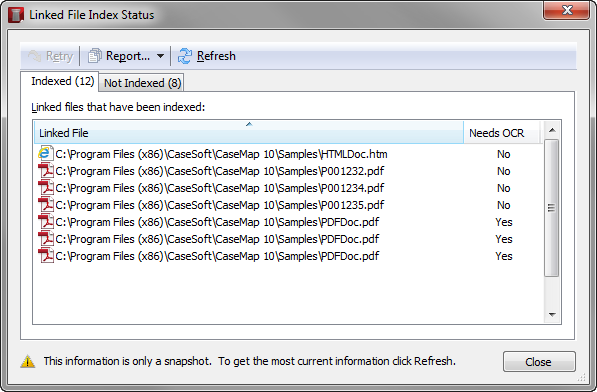Select the PDF icon for P001232.pdf

(46, 171)
